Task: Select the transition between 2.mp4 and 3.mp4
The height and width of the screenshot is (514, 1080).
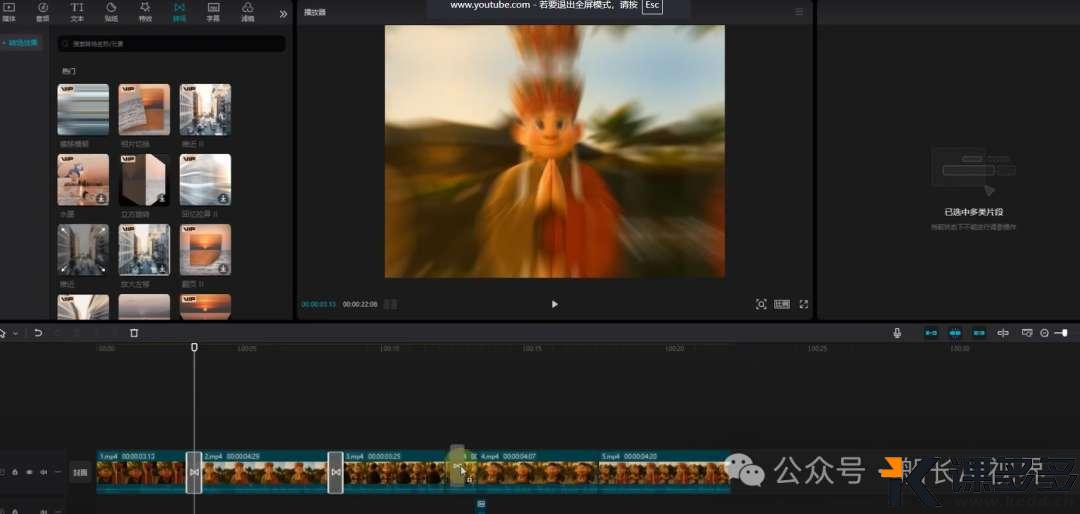Action: [335, 472]
